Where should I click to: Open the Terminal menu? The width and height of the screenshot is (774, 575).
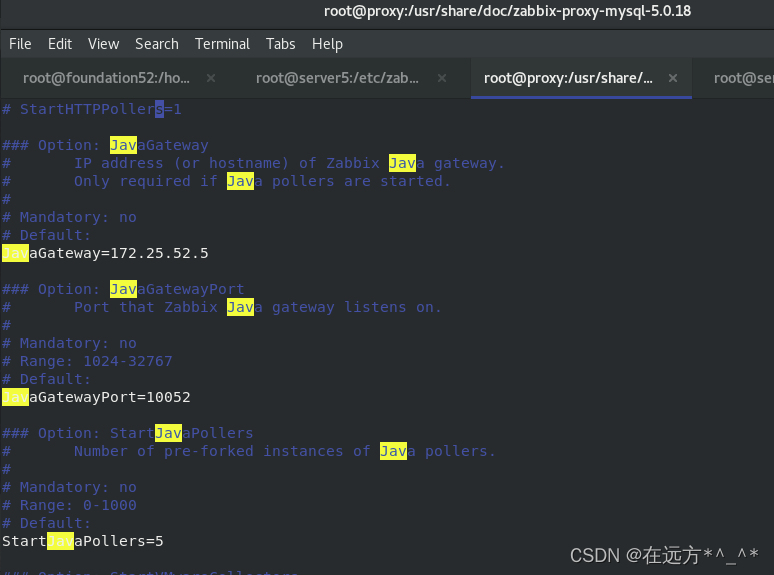222,44
